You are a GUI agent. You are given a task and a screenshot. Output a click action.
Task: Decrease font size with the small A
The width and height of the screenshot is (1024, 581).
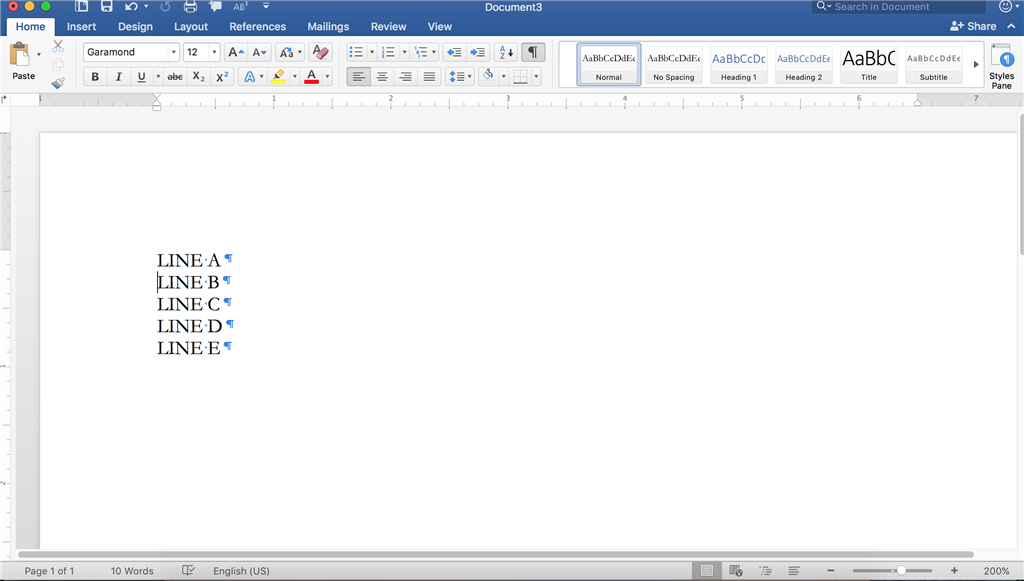(x=259, y=52)
